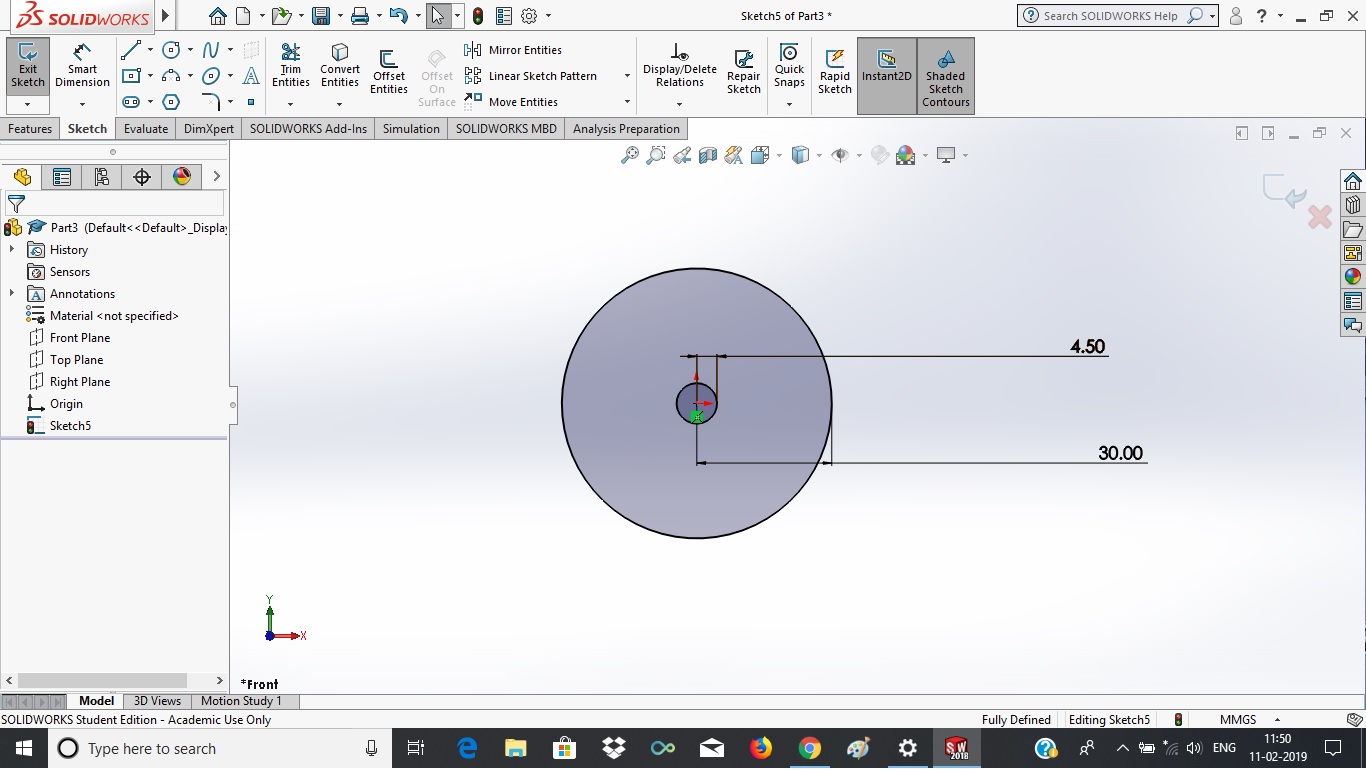Screen dimensions: 1366x772
Task: Click Offset Entities
Action: [x=389, y=72]
